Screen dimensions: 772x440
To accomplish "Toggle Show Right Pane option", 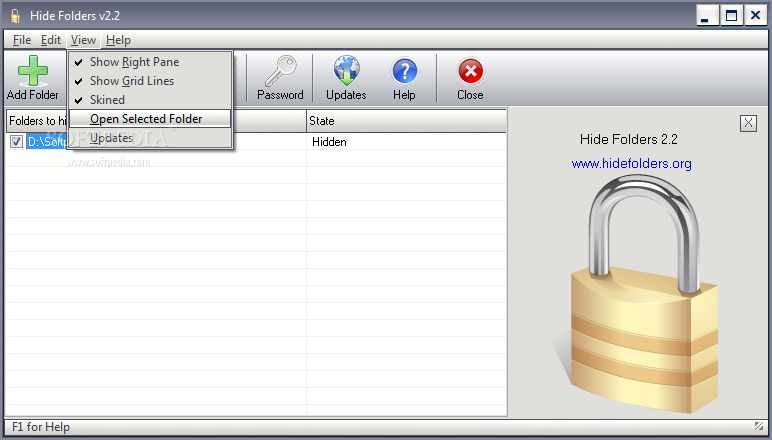I will 150,62.
